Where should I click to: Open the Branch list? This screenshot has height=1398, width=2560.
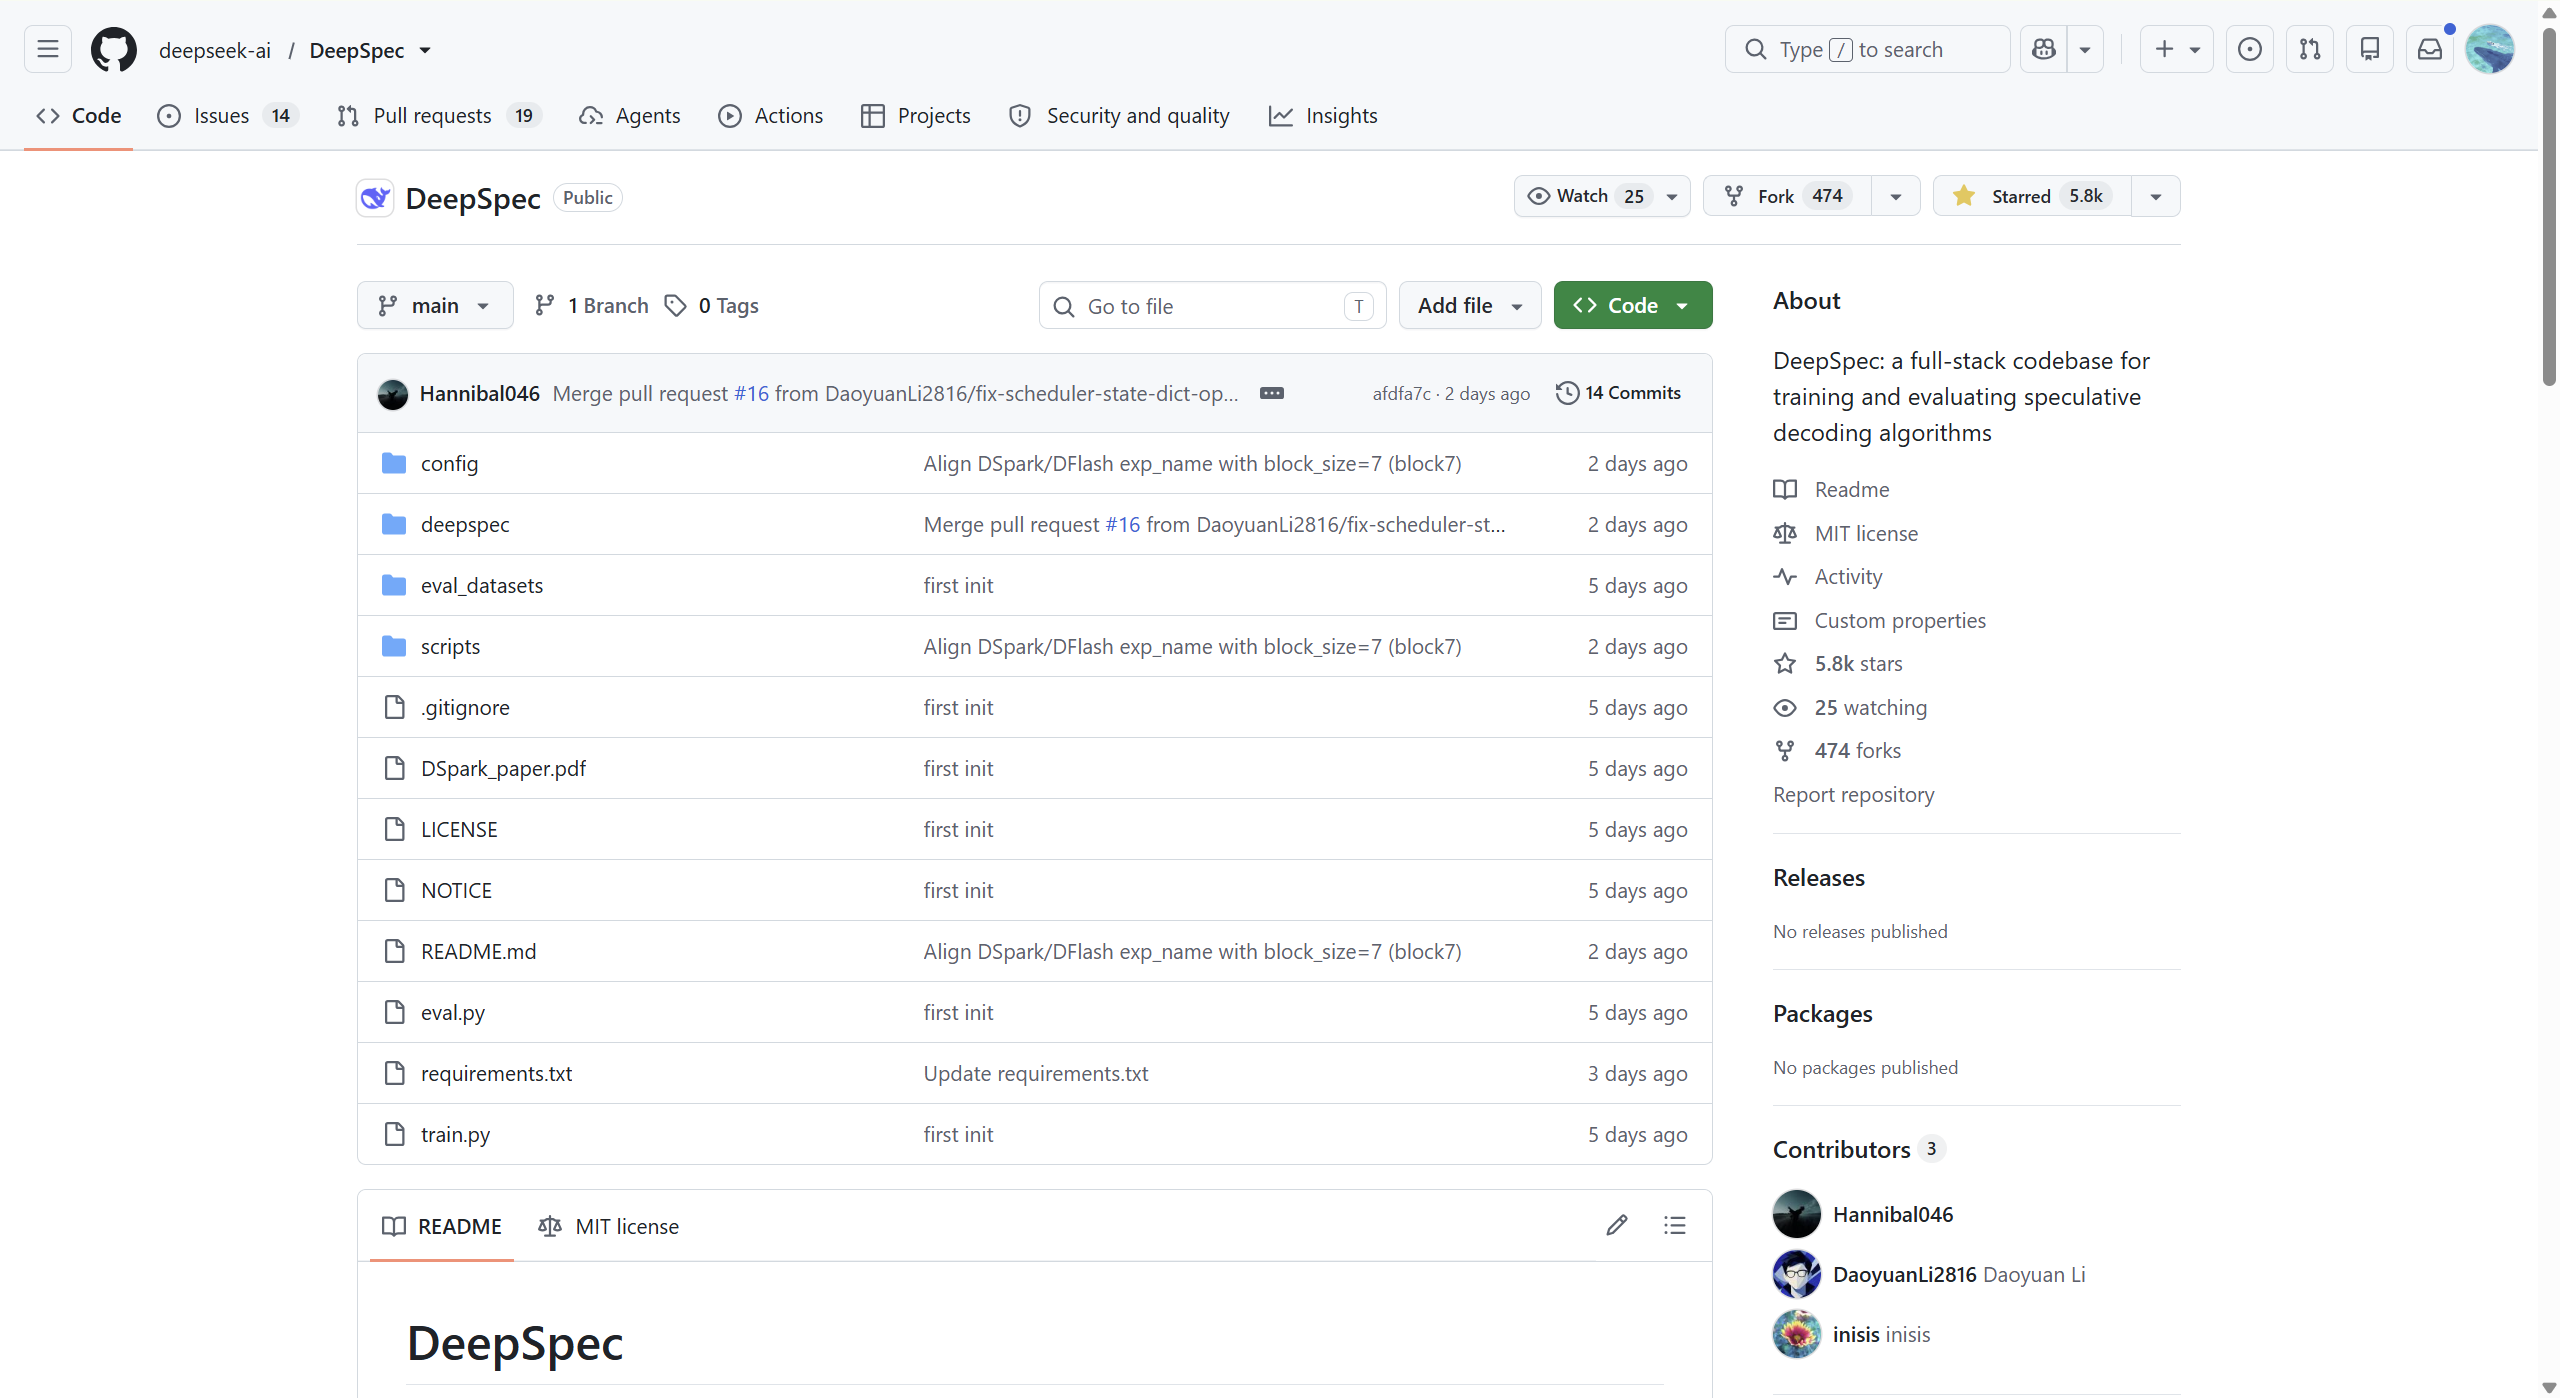pos(592,305)
